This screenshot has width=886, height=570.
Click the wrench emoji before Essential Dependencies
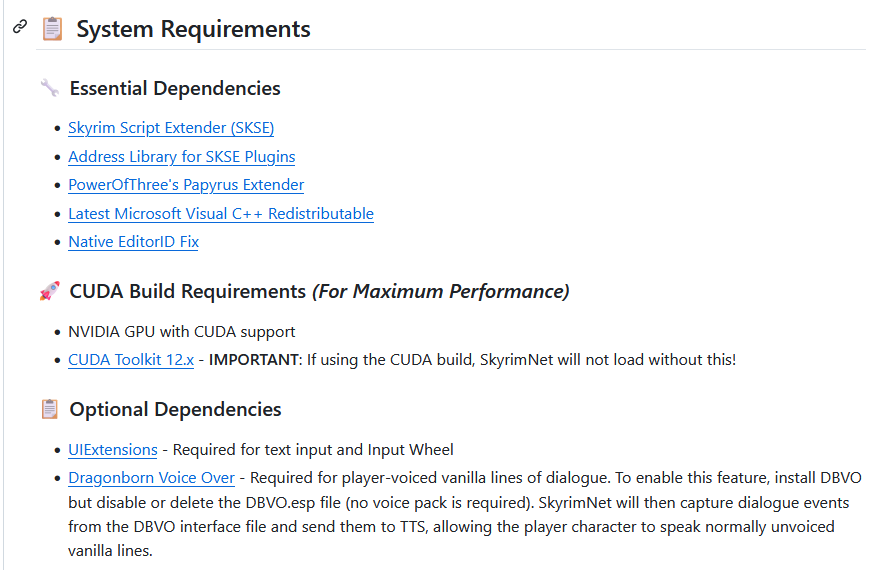(49, 88)
